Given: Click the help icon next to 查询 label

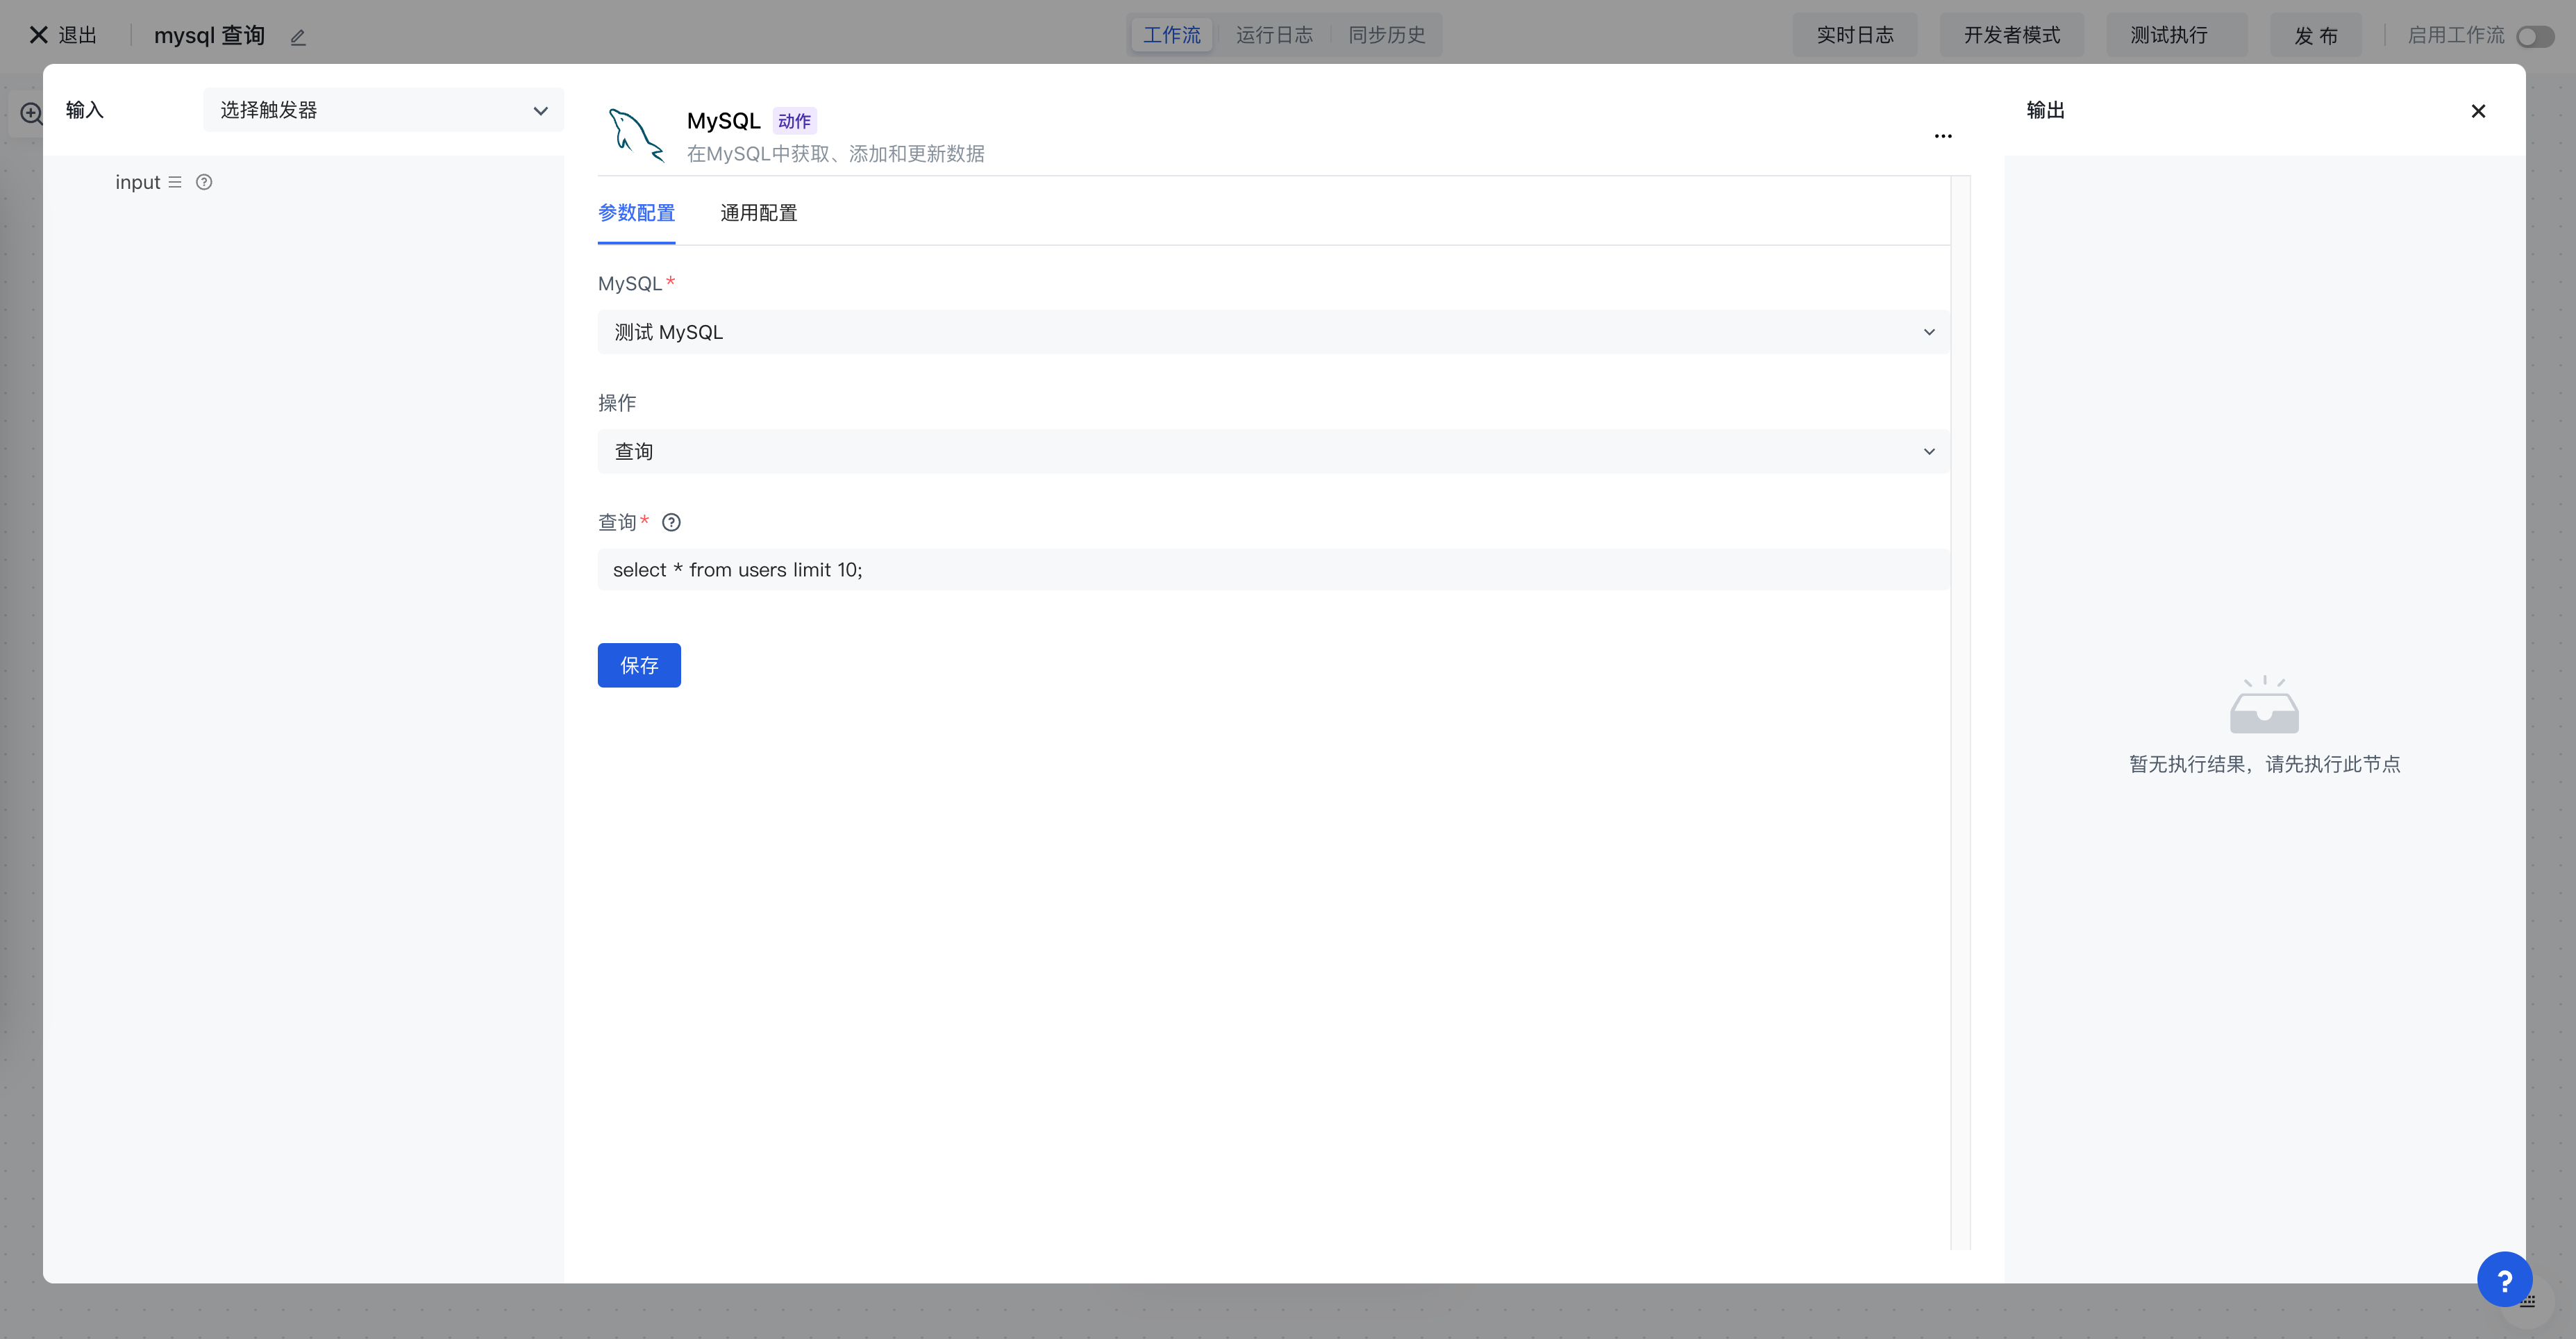Looking at the screenshot, I should [x=671, y=522].
